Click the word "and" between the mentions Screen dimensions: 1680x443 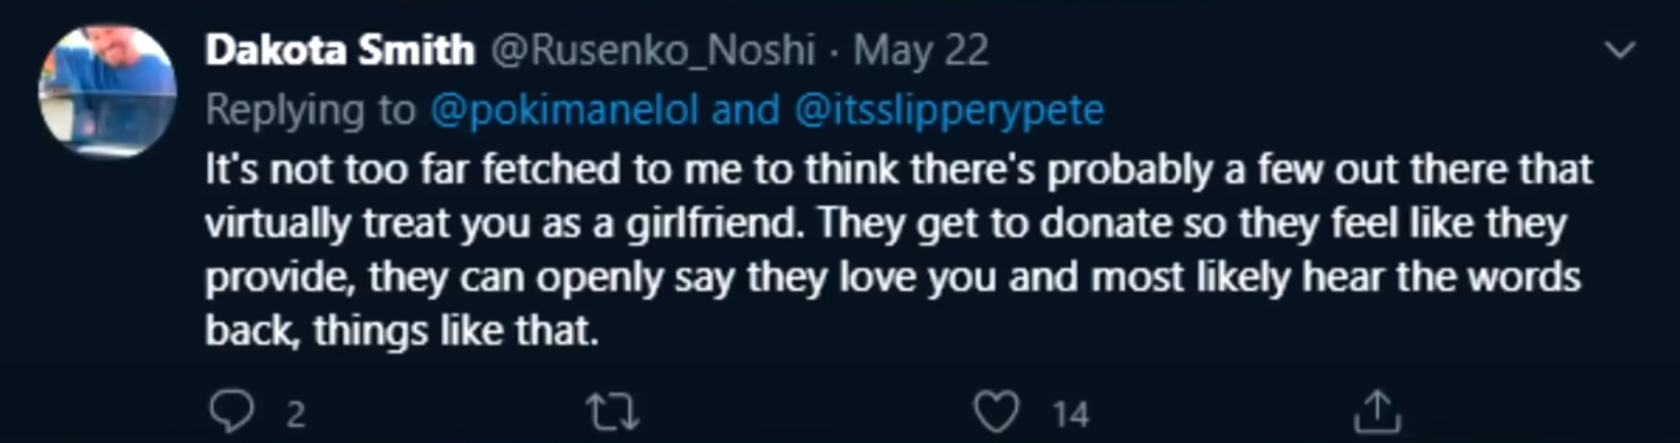coord(745,110)
